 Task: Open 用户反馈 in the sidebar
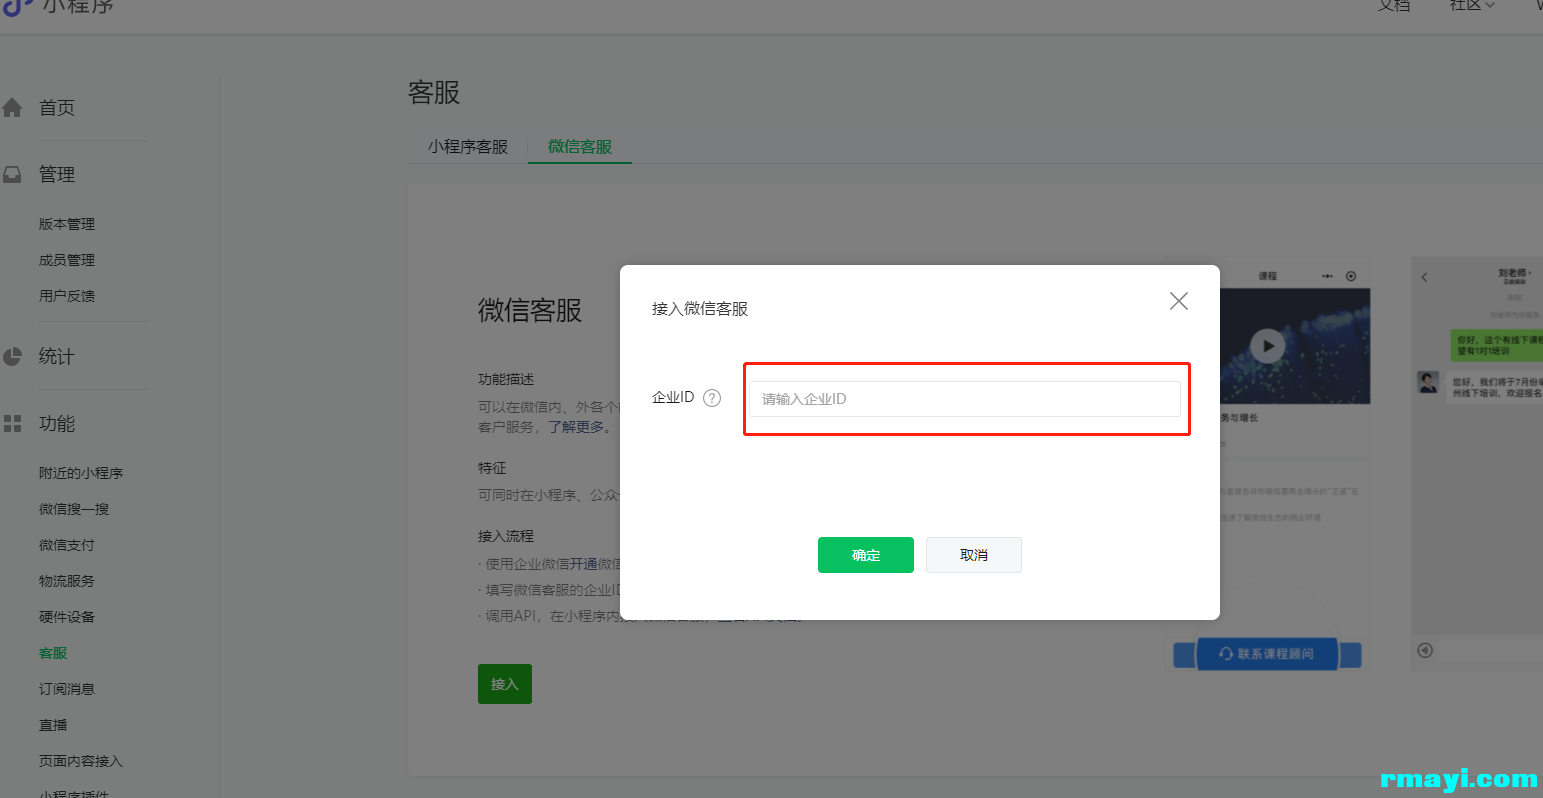[67, 296]
